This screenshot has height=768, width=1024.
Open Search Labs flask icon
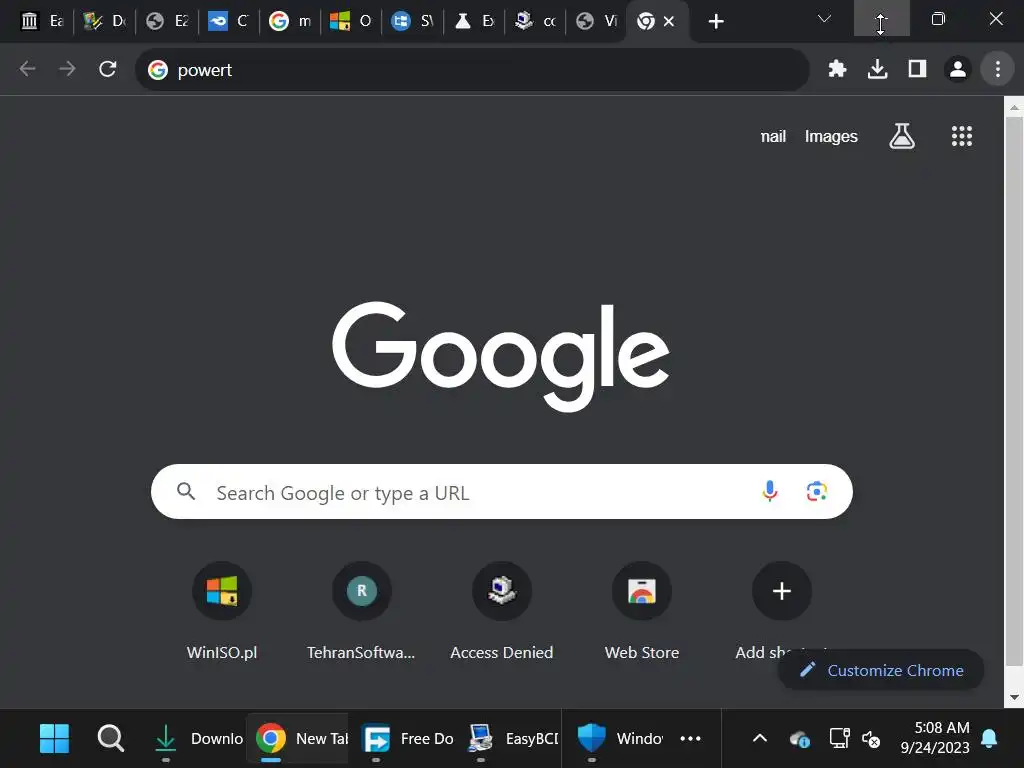point(902,136)
